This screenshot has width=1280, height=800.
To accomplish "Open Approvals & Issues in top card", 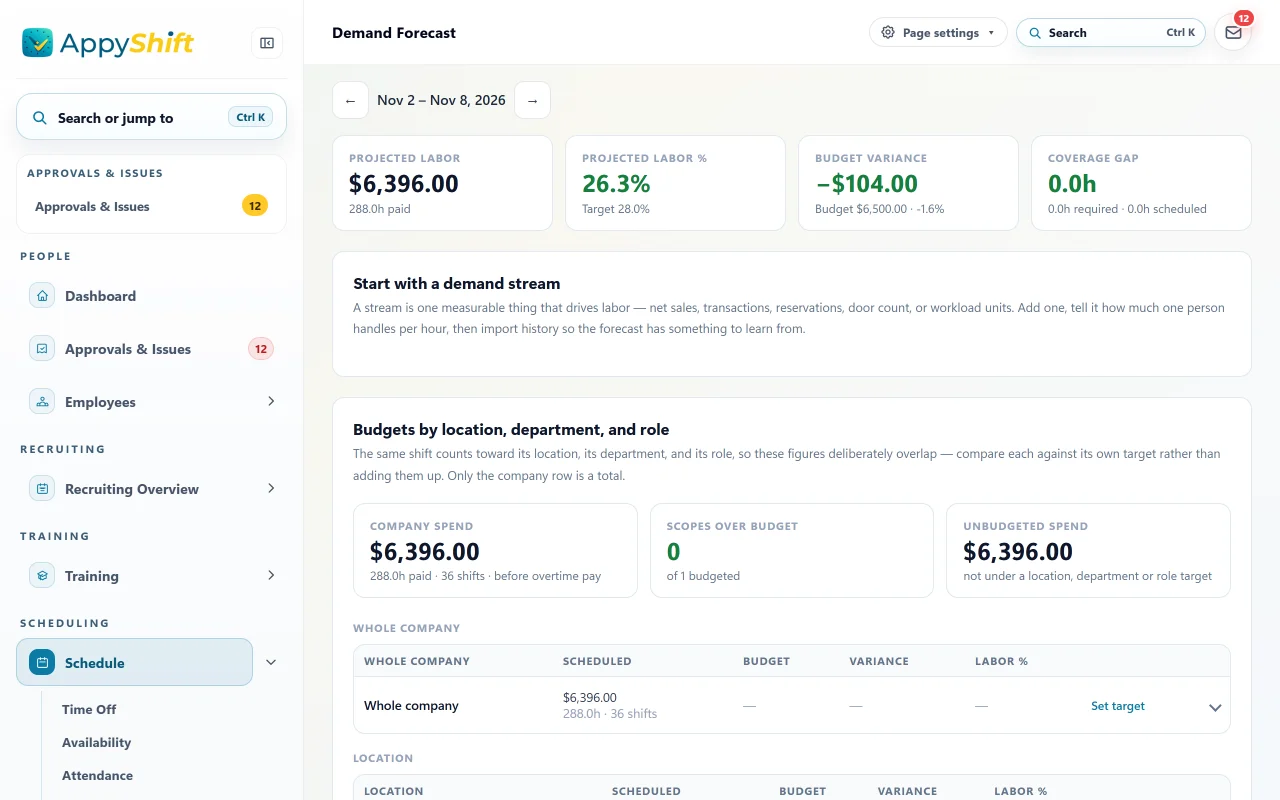I will (152, 207).
